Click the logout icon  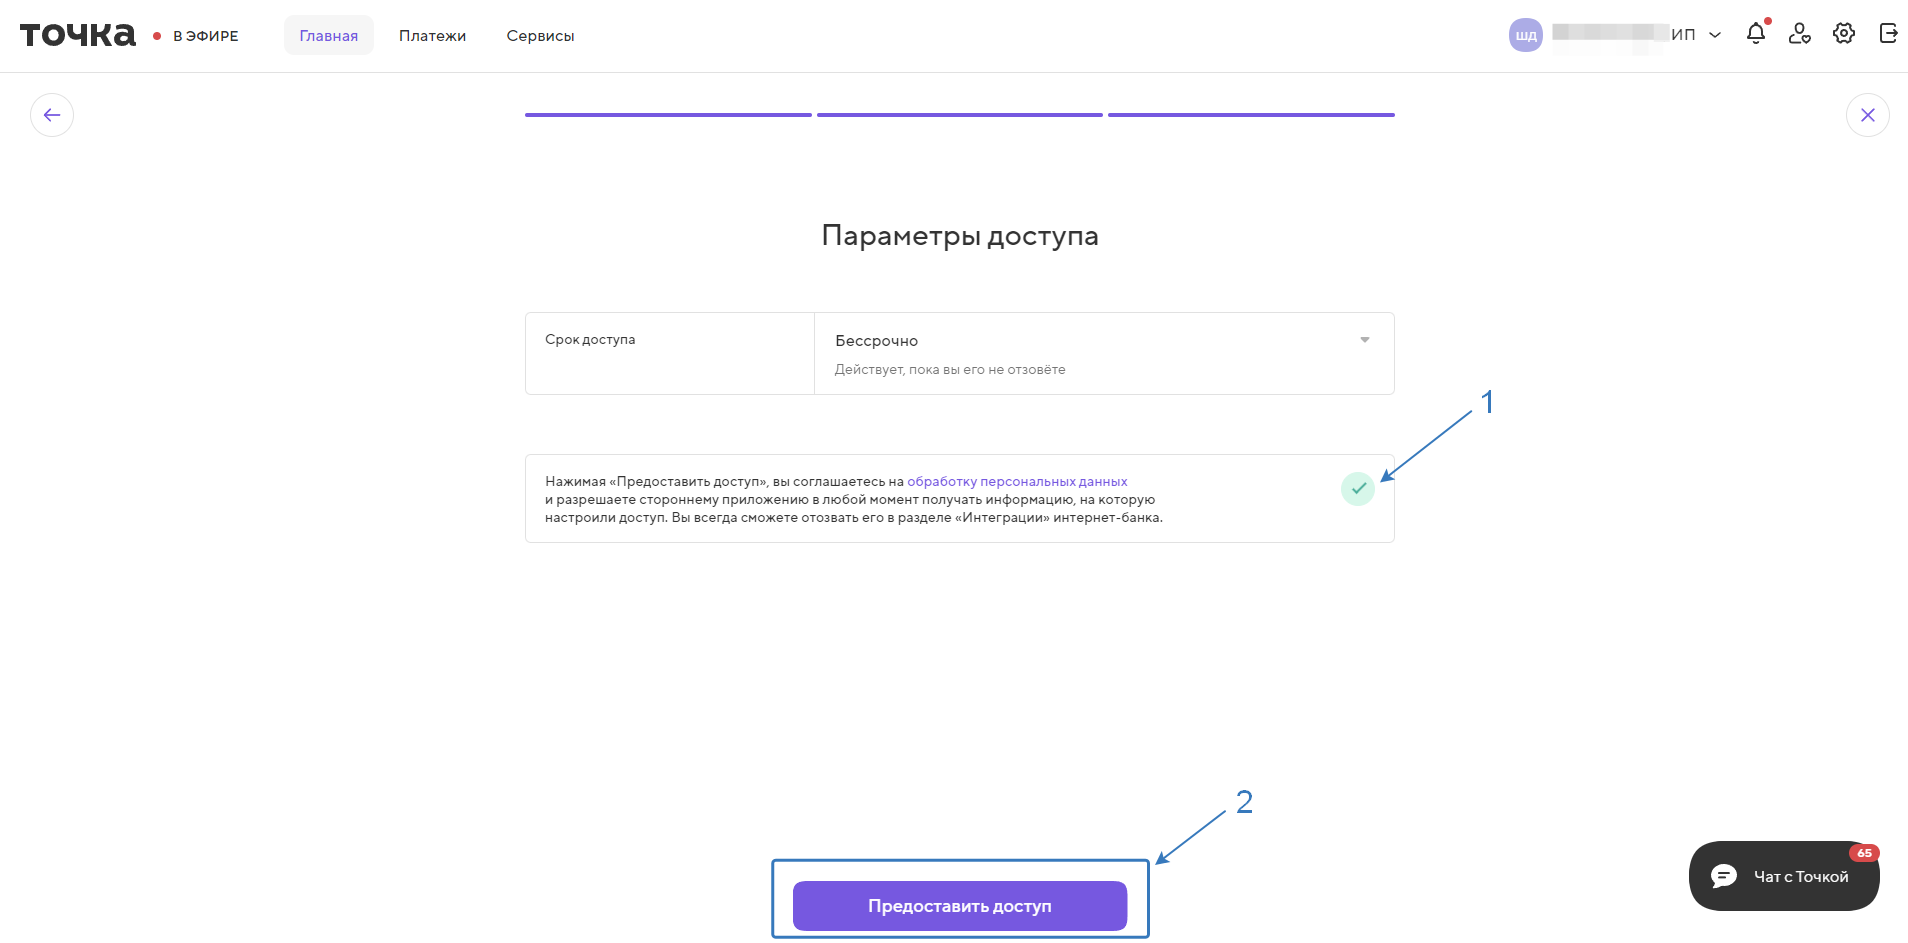(x=1888, y=34)
